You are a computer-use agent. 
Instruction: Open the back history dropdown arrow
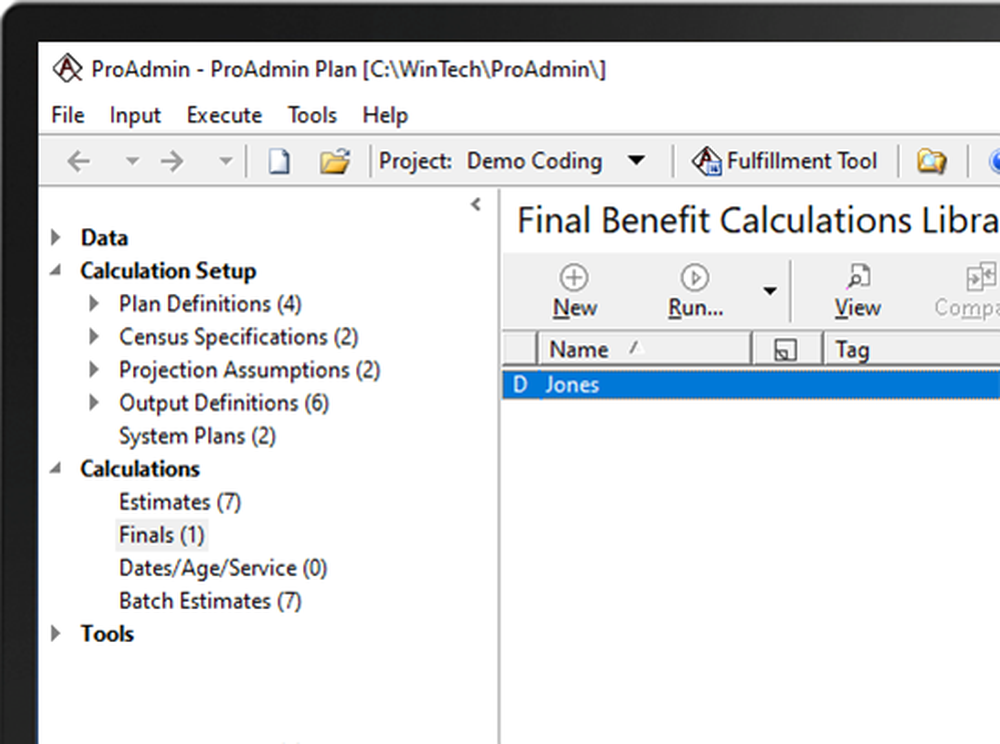132,161
